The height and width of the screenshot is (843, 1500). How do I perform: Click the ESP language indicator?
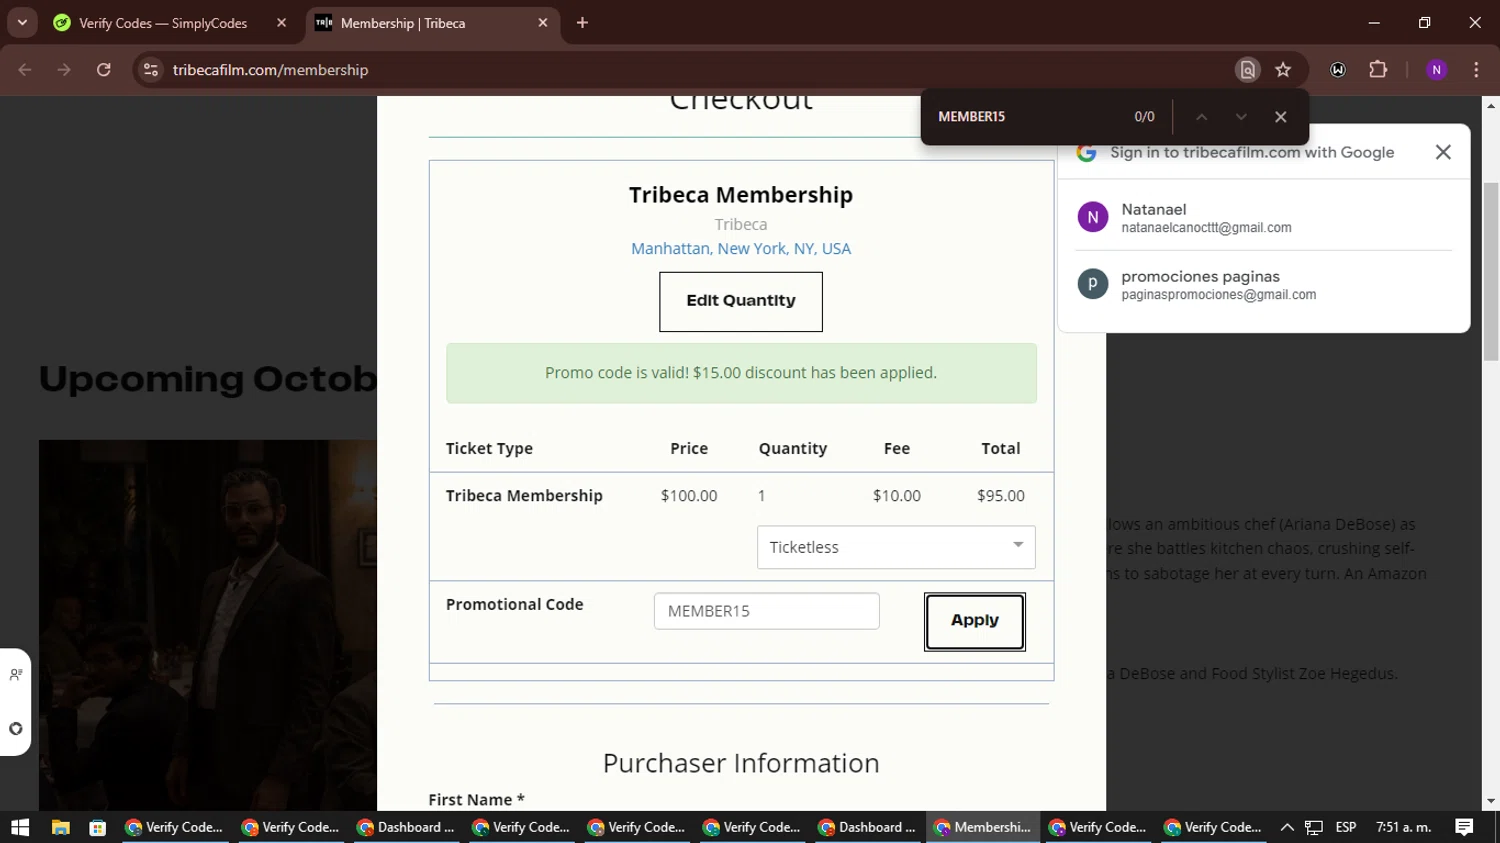(1346, 827)
